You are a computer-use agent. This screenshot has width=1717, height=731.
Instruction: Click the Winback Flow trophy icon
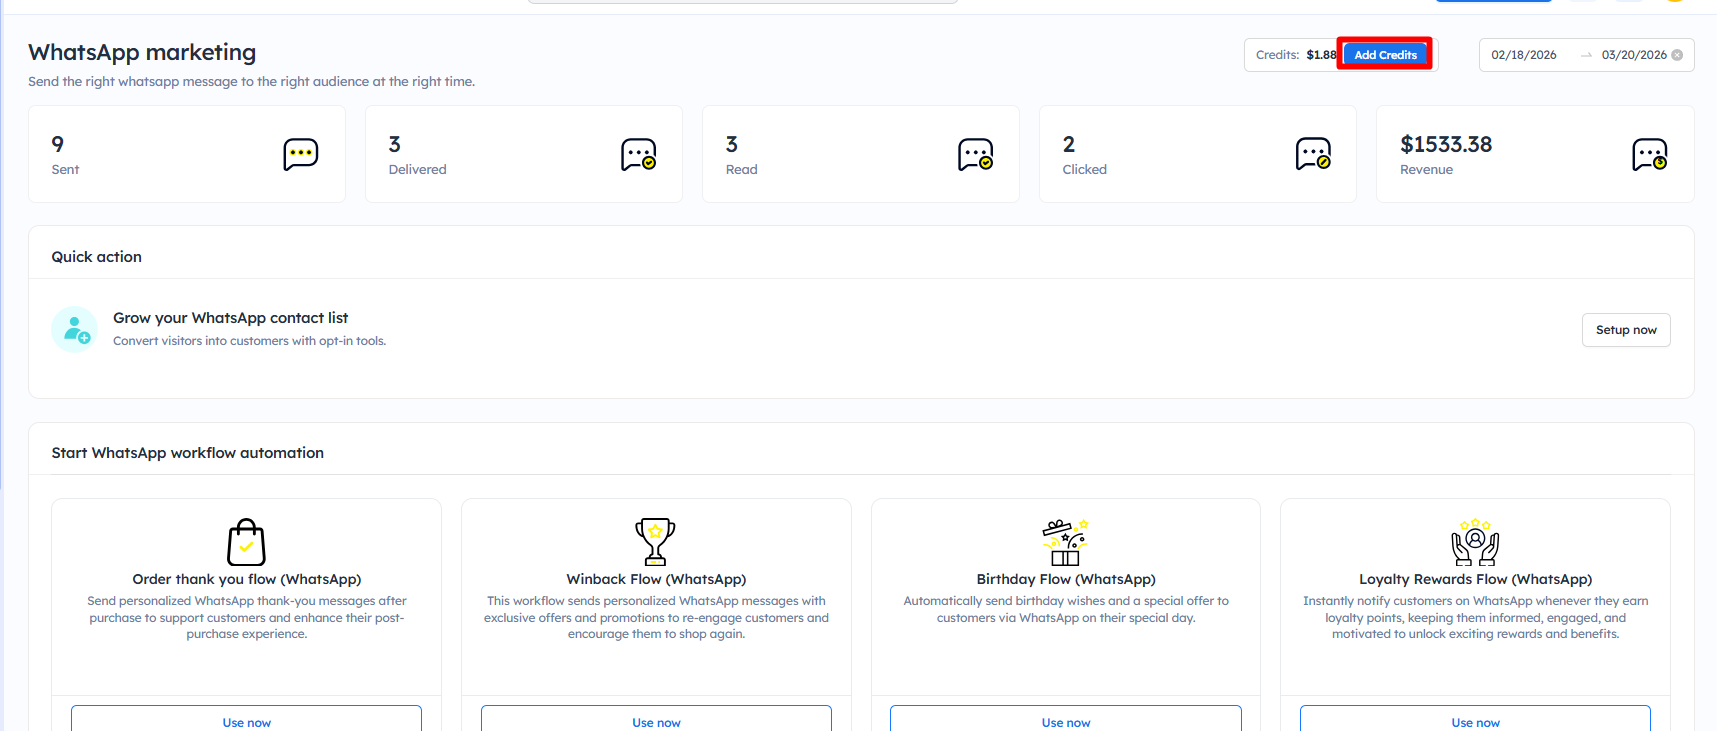click(655, 542)
